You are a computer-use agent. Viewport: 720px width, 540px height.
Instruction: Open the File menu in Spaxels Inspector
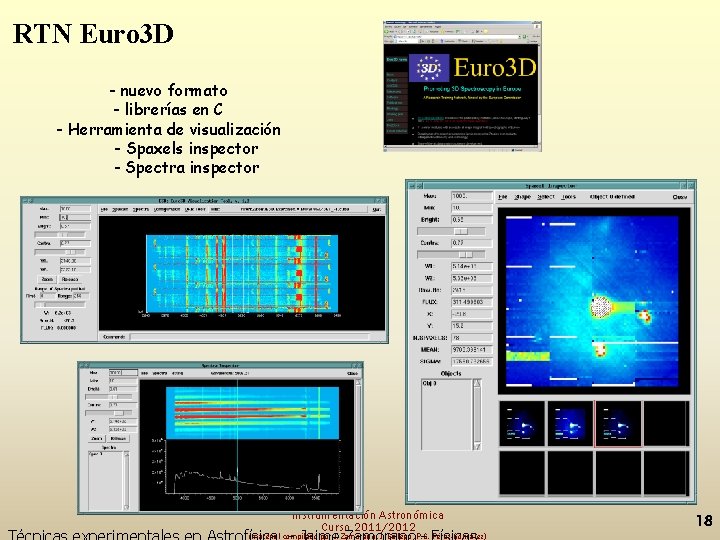tap(502, 197)
